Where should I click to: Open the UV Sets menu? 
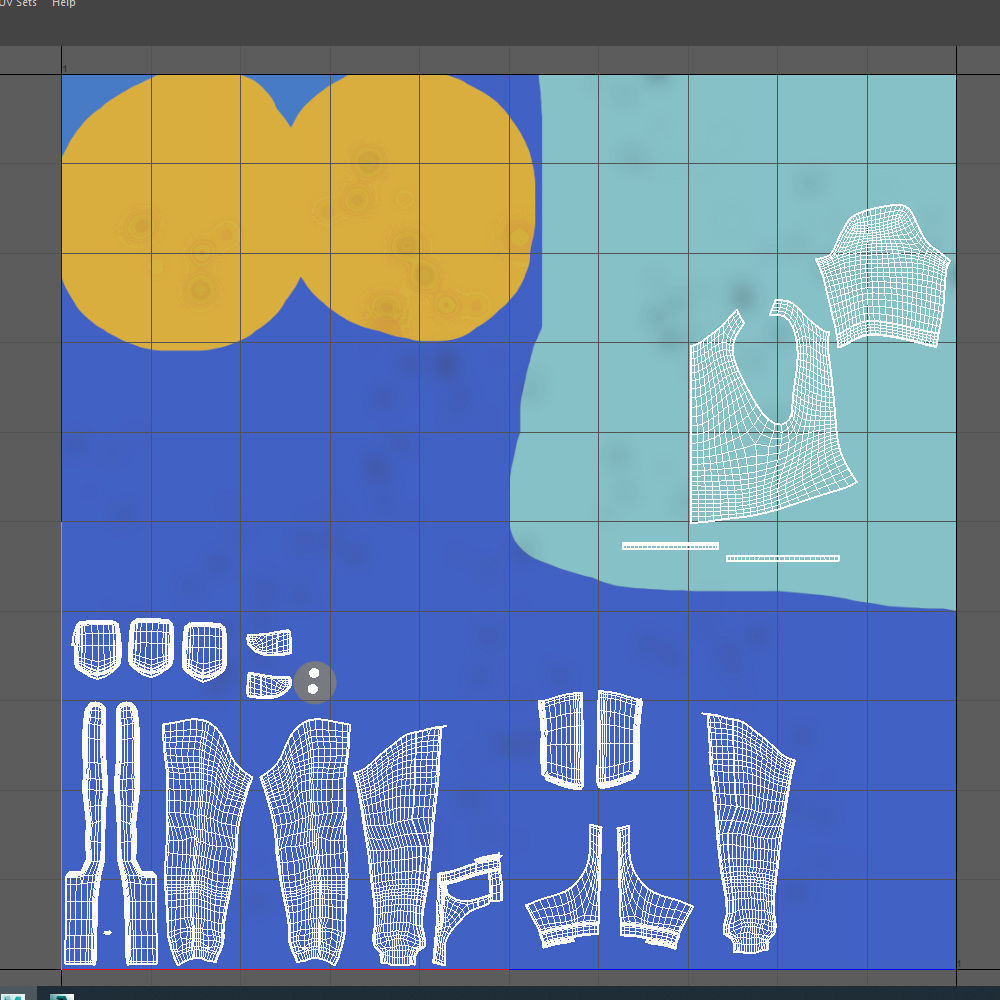[x=18, y=4]
